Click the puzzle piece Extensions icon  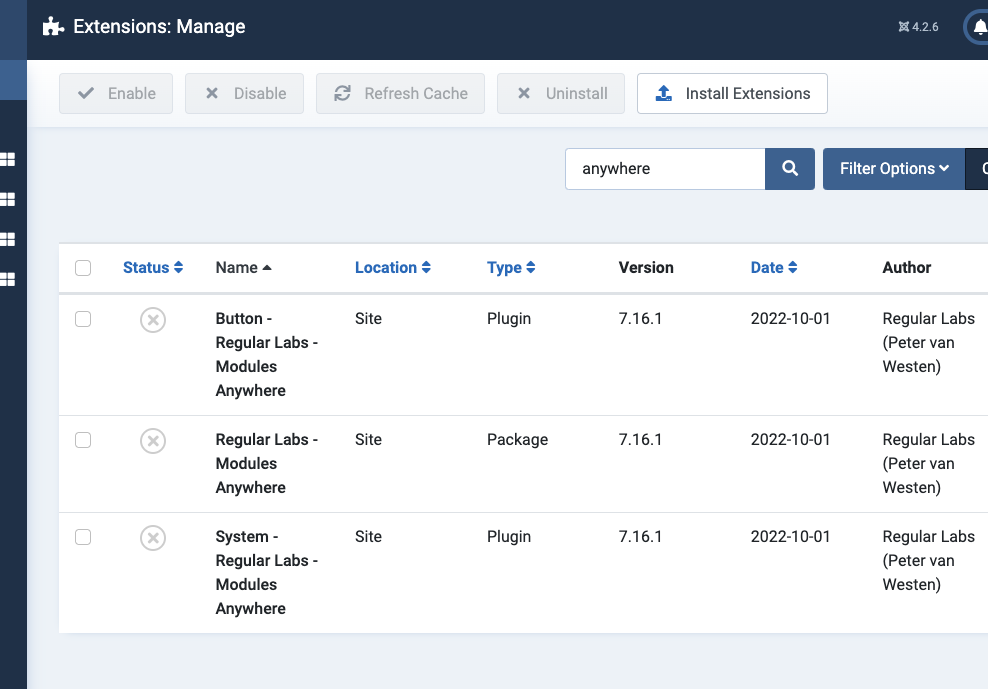(53, 27)
